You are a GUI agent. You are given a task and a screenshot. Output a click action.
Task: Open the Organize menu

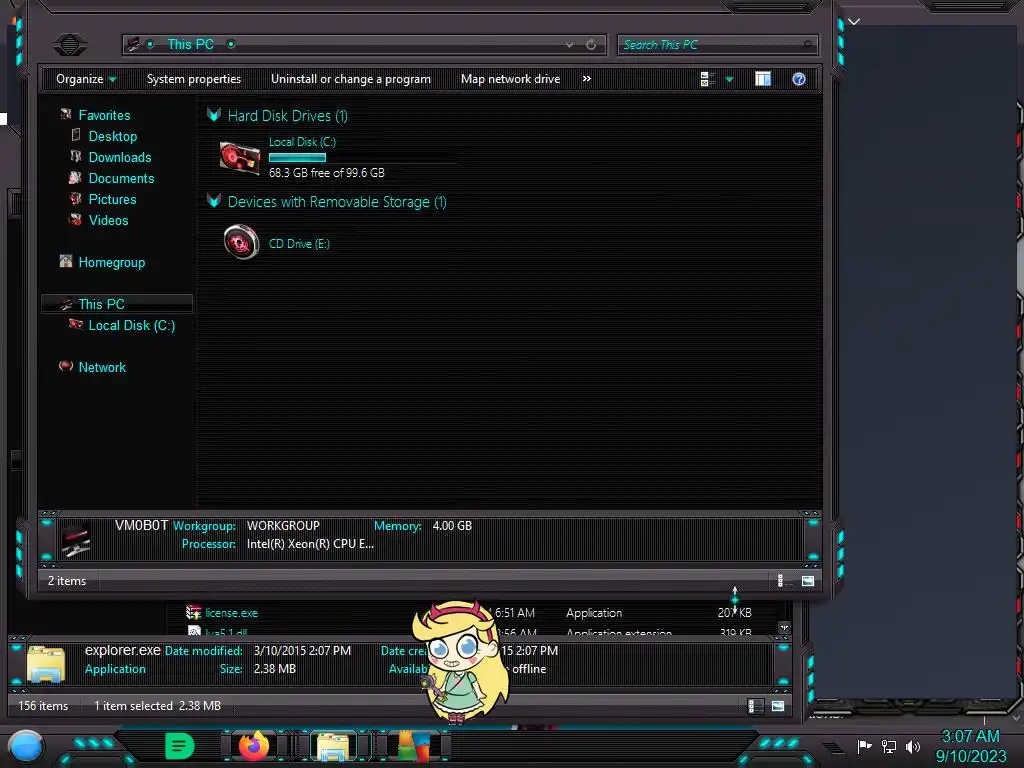pos(86,79)
